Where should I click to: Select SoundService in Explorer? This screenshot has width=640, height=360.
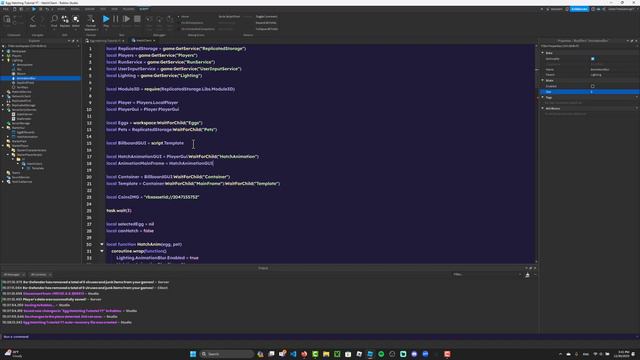click(20, 177)
